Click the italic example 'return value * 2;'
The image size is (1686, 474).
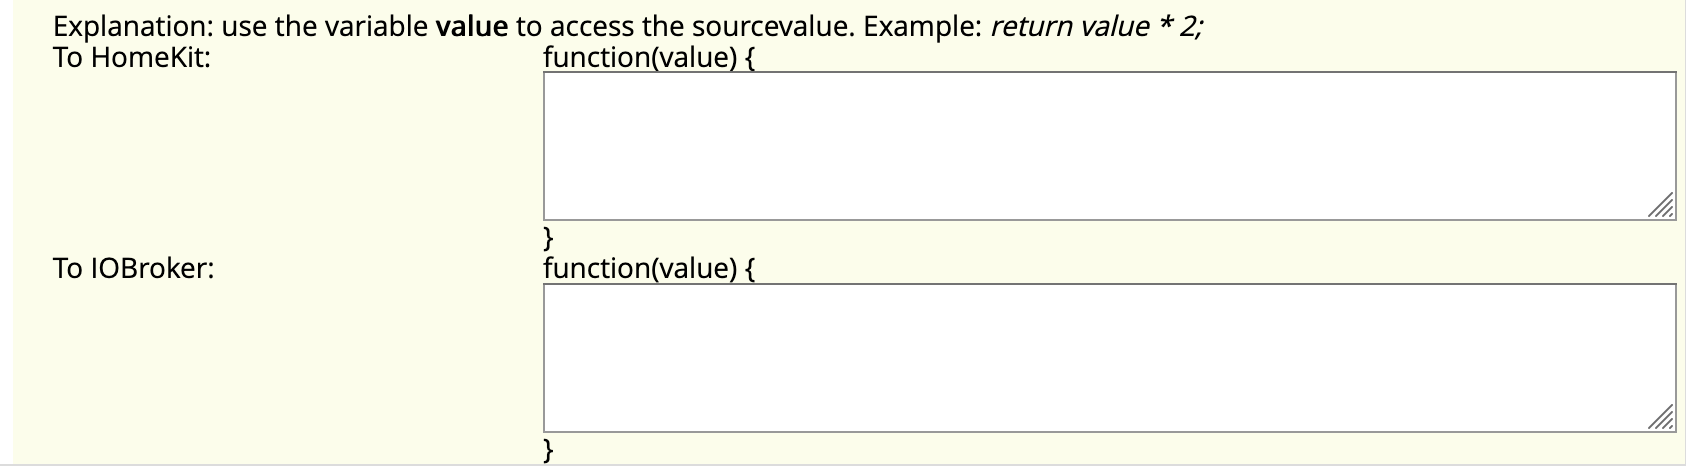1097,27
